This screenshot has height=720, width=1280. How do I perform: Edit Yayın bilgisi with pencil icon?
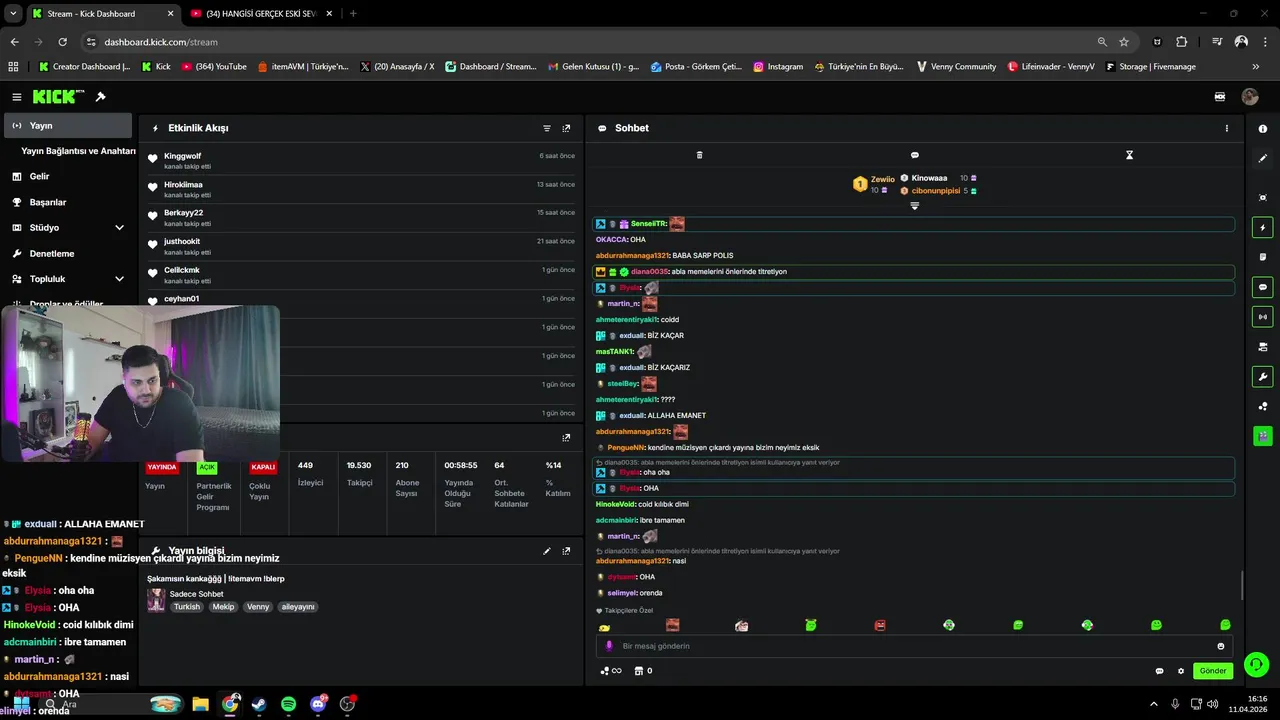[x=547, y=551]
